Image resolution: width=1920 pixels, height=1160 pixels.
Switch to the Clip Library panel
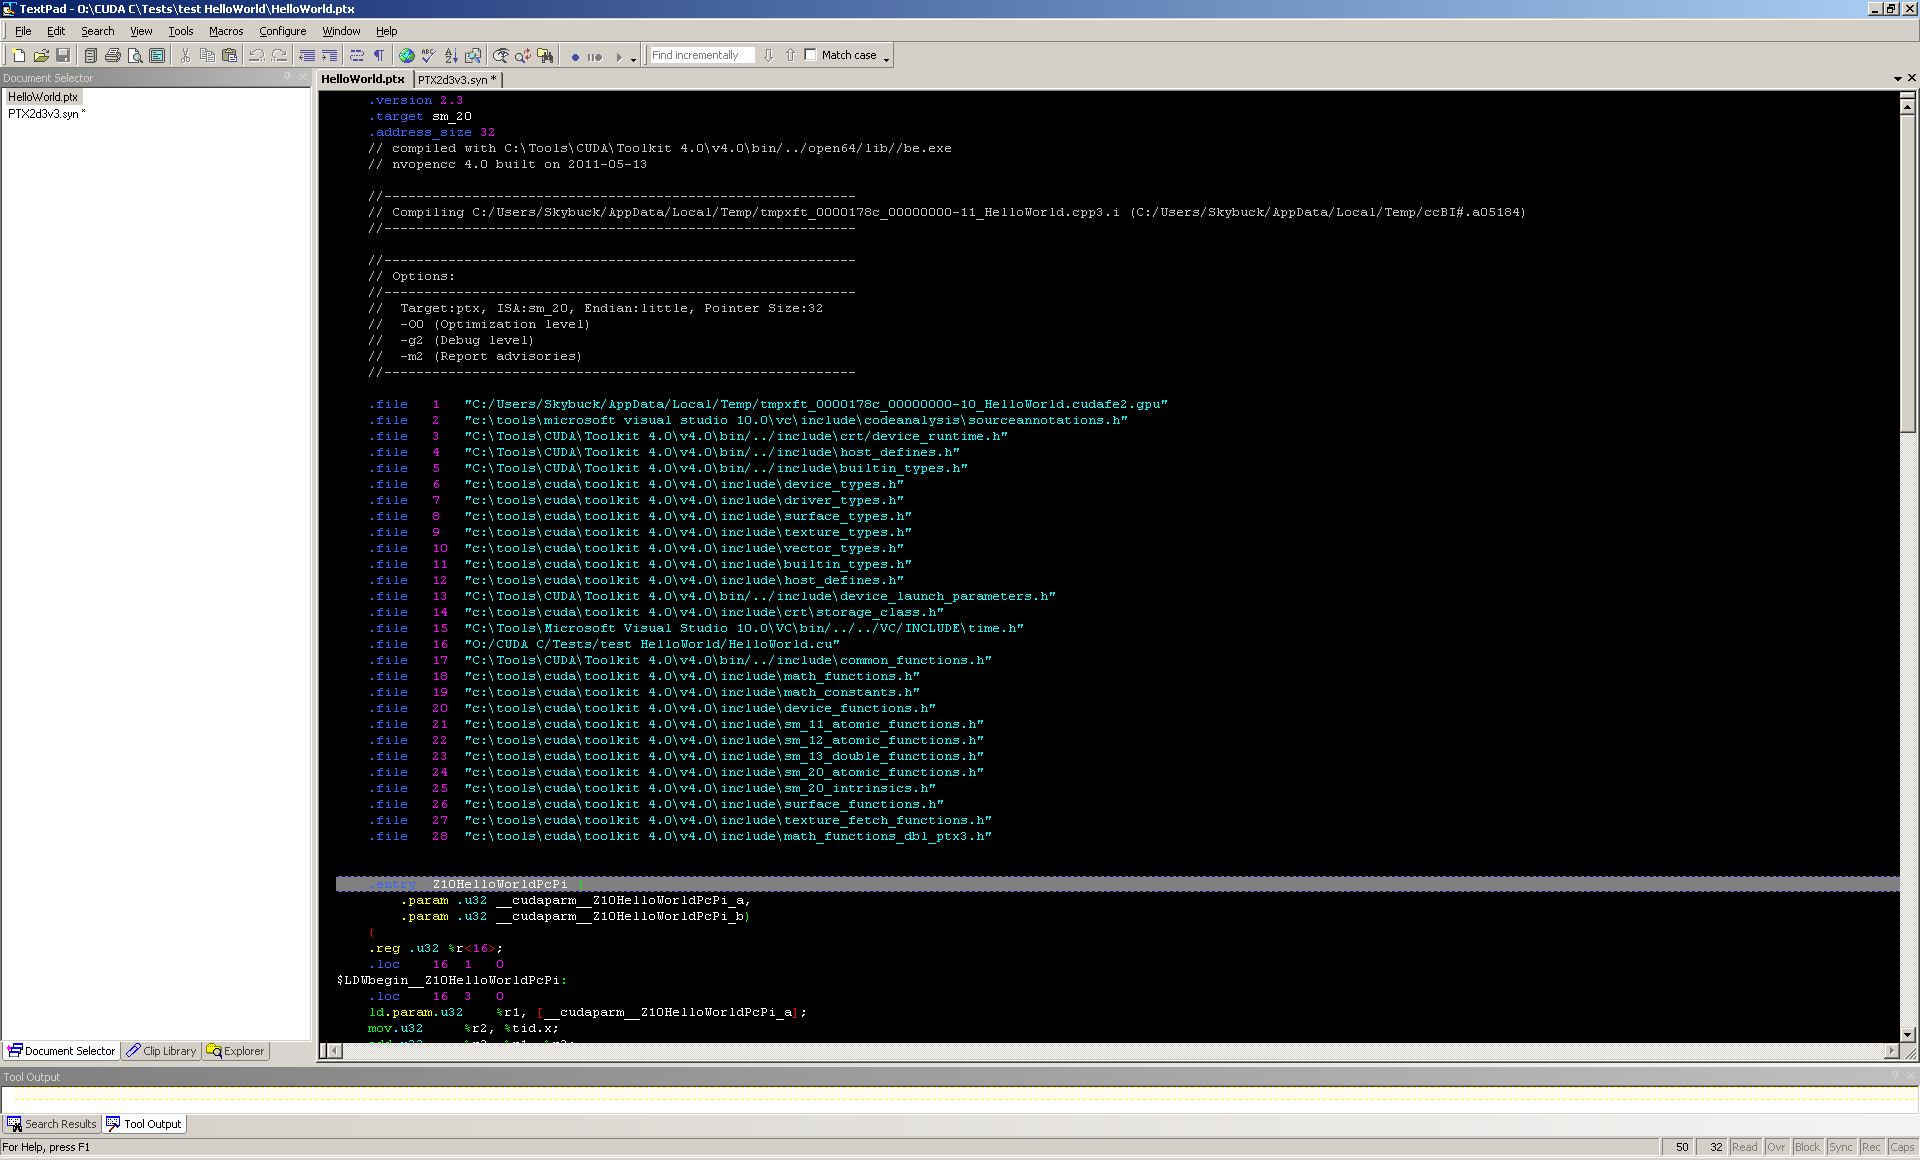(x=161, y=1051)
